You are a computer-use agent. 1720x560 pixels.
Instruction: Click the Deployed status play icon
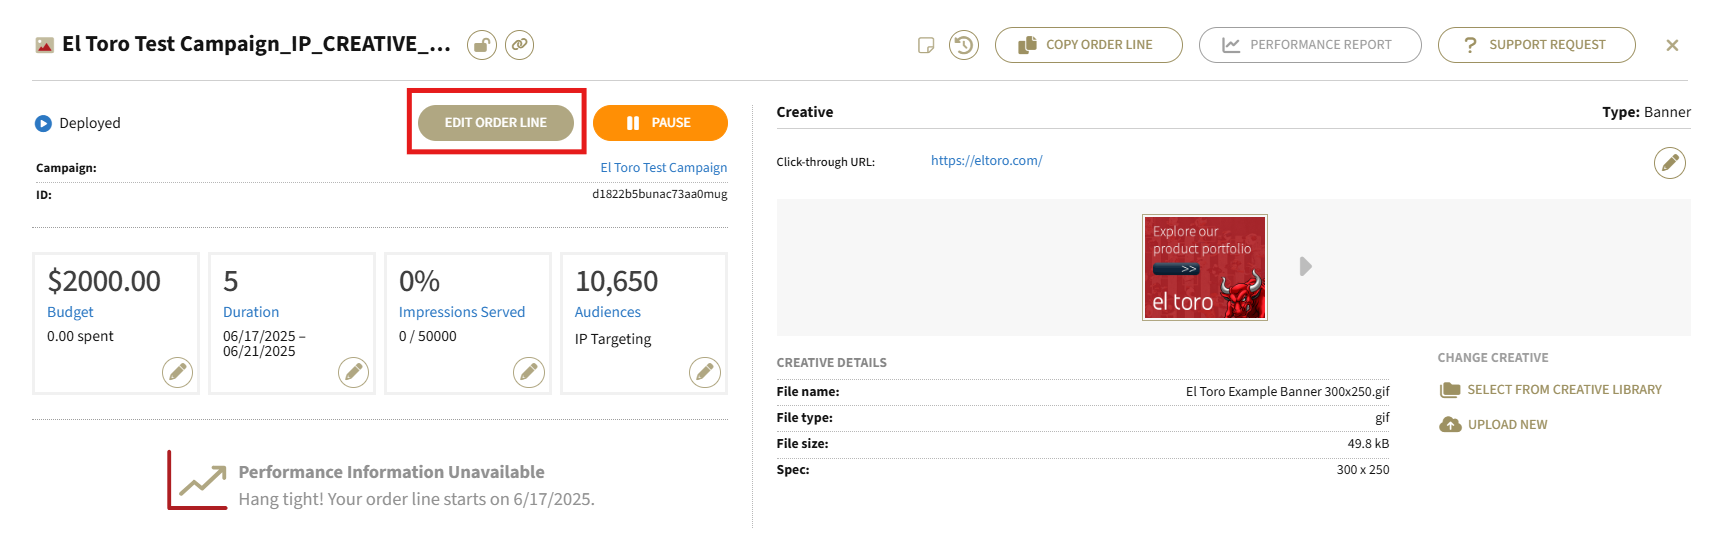point(43,124)
